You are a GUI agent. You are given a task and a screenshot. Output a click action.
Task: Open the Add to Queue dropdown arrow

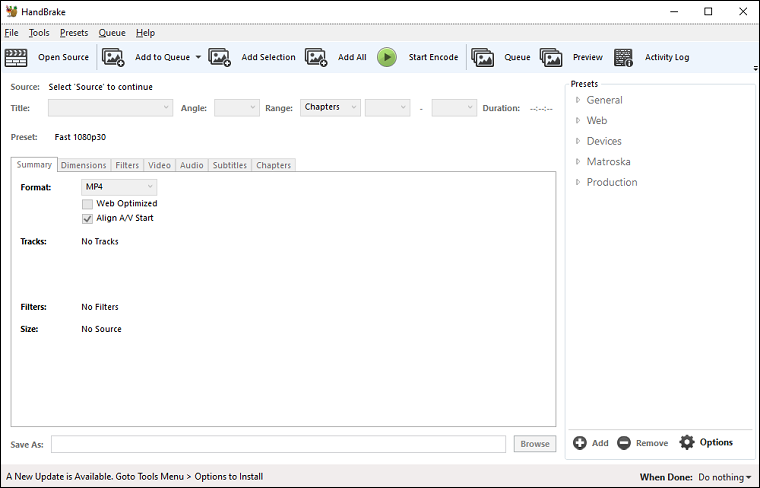(x=198, y=57)
